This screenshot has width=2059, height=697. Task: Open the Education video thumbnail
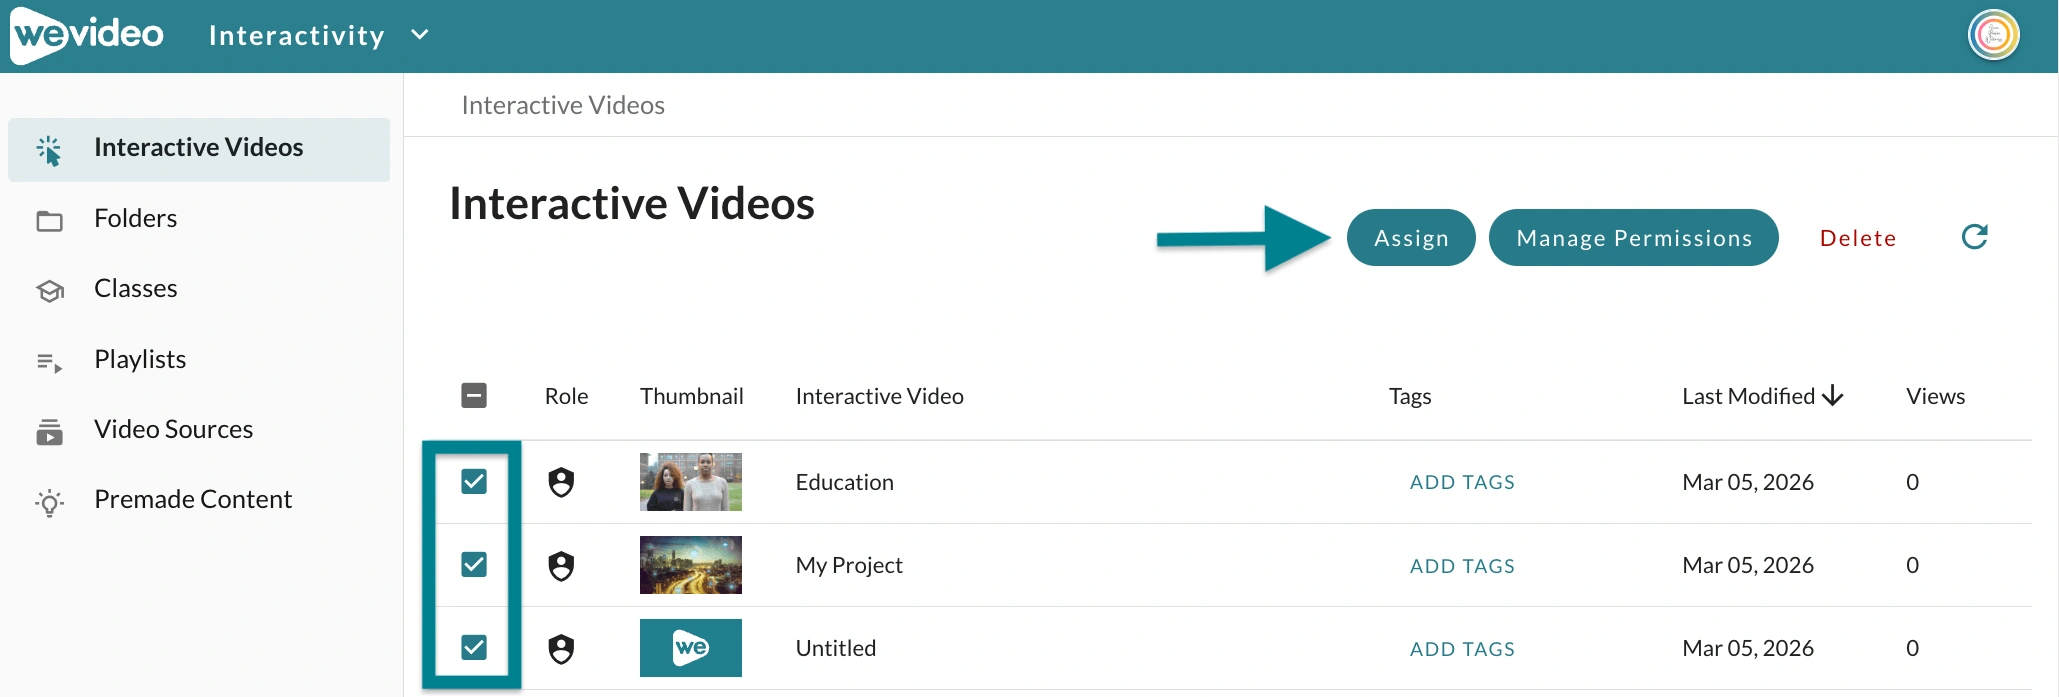pos(691,482)
